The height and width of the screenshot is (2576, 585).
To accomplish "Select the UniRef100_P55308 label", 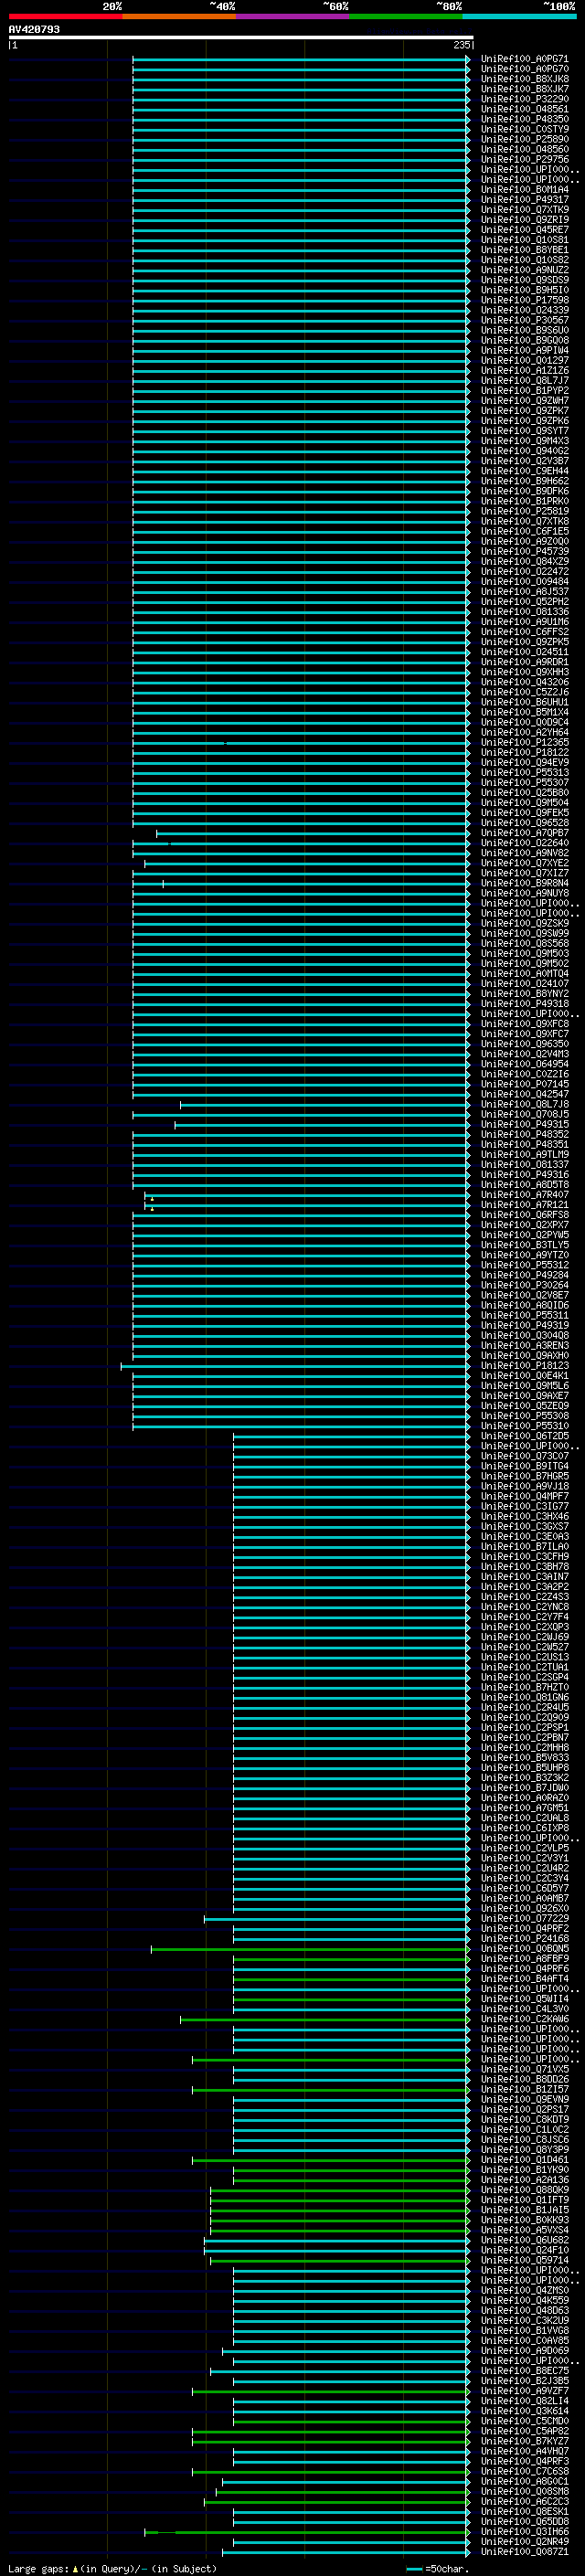I will click(524, 1416).
